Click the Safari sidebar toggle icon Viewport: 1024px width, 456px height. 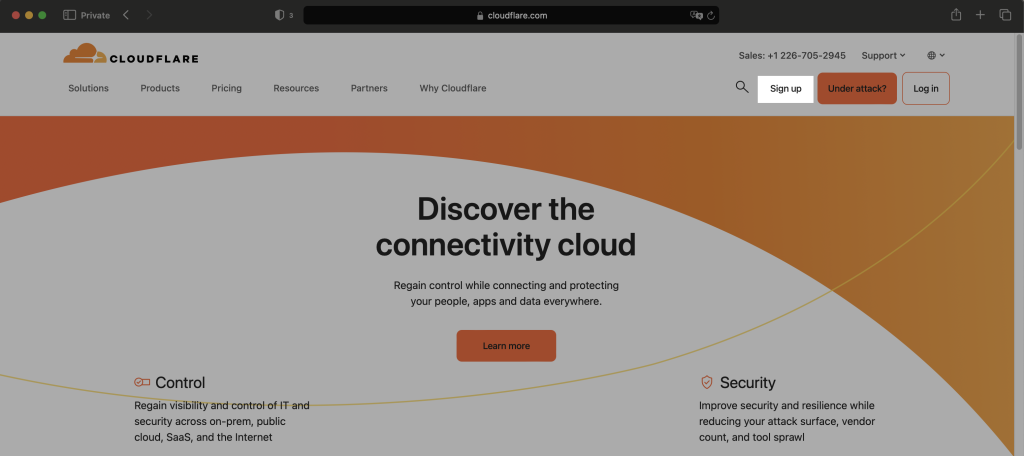pos(70,15)
